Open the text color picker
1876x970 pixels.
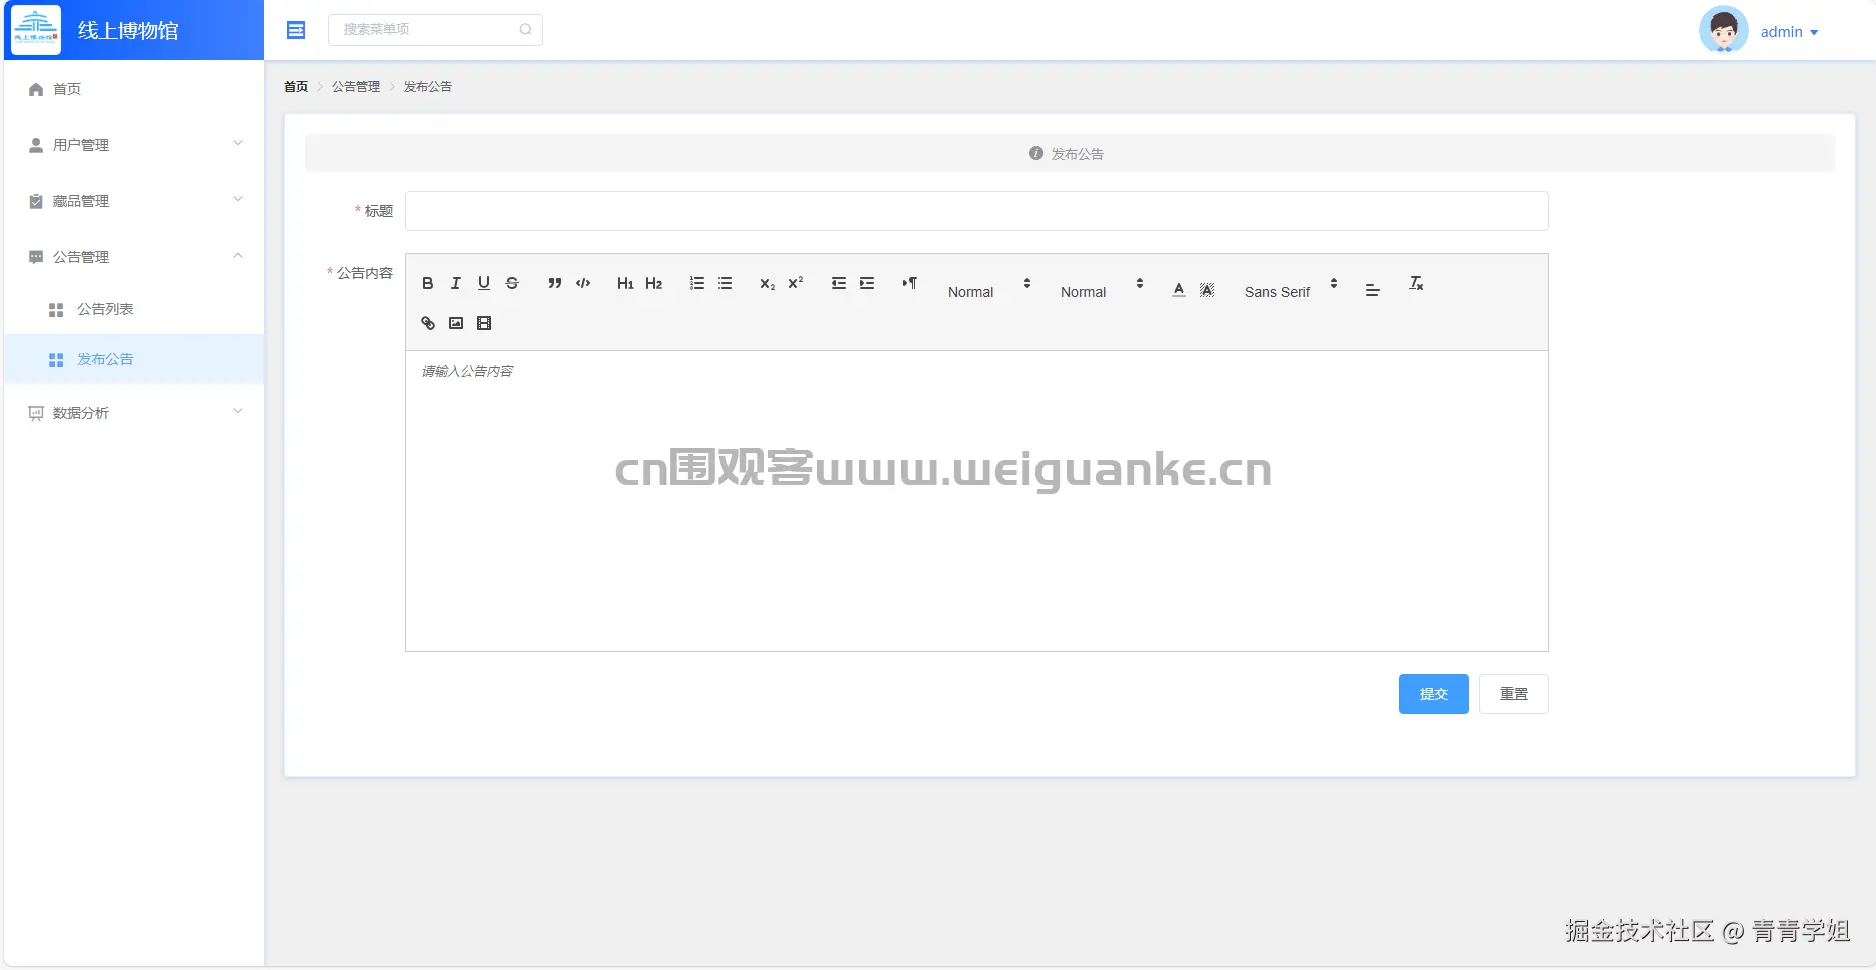coord(1179,289)
